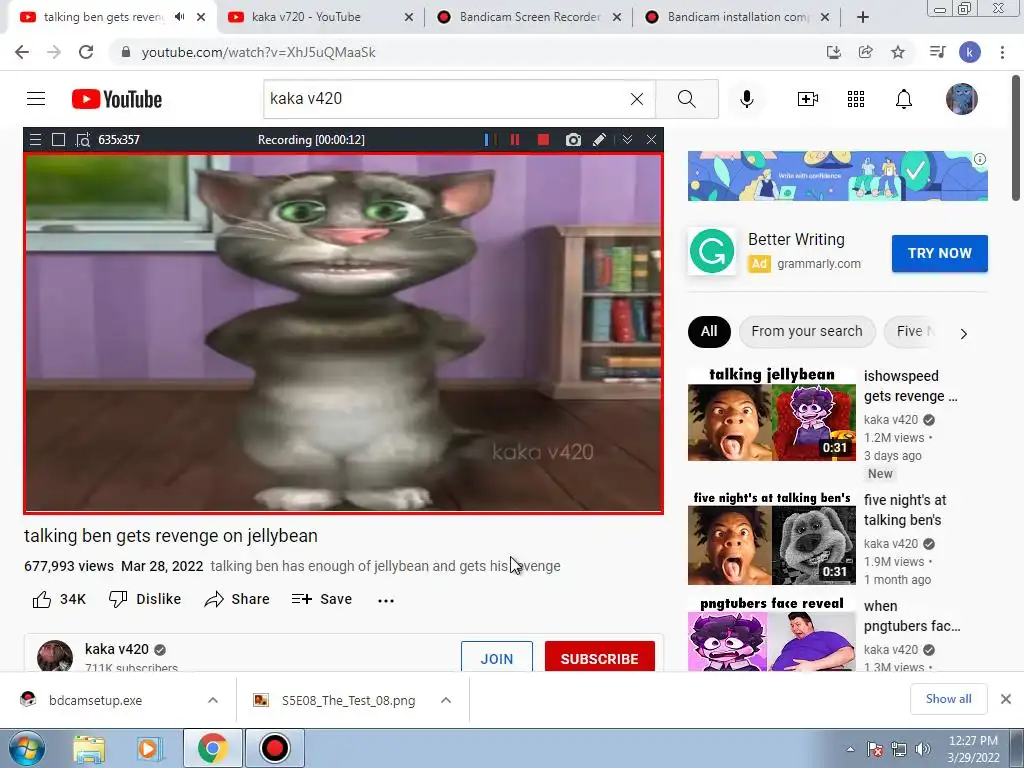The image size is (1024, 768).
Task: Show hidden system tray icons
Action: [850, 749]
